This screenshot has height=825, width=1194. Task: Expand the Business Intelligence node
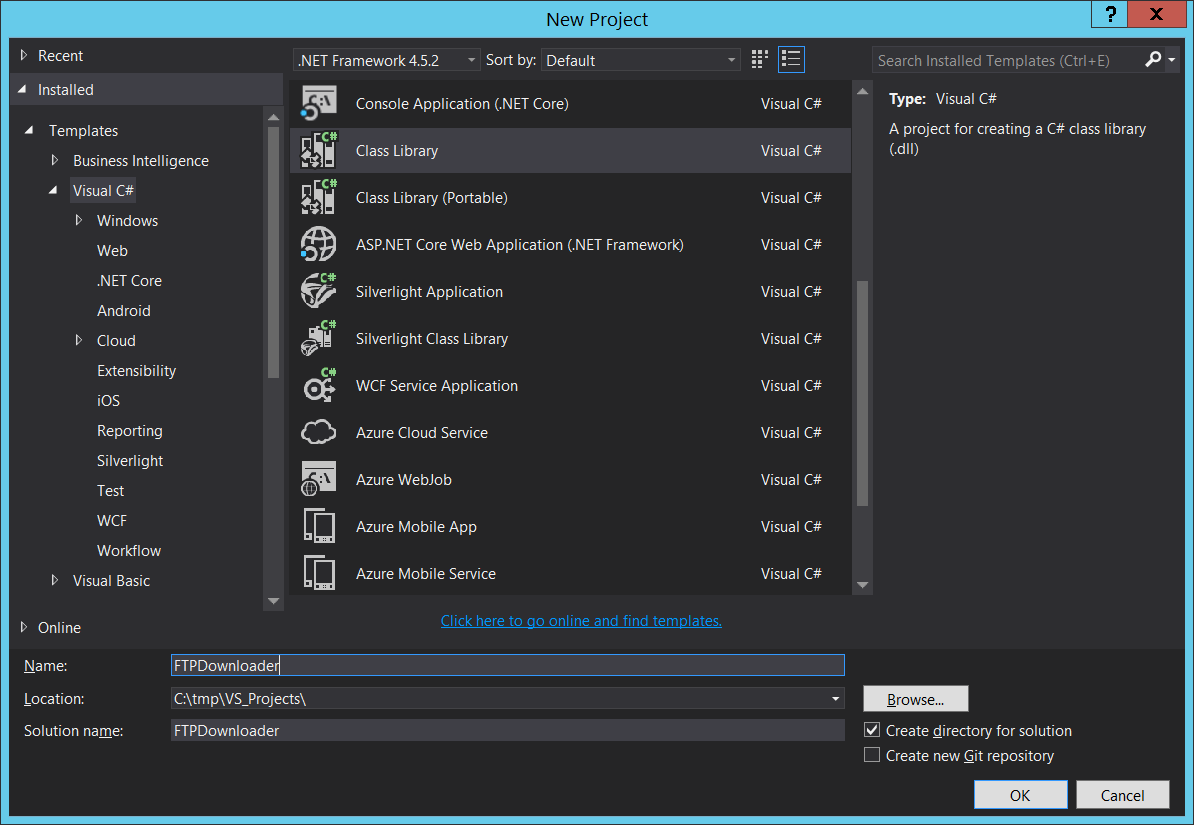click(x=55, y=160)
